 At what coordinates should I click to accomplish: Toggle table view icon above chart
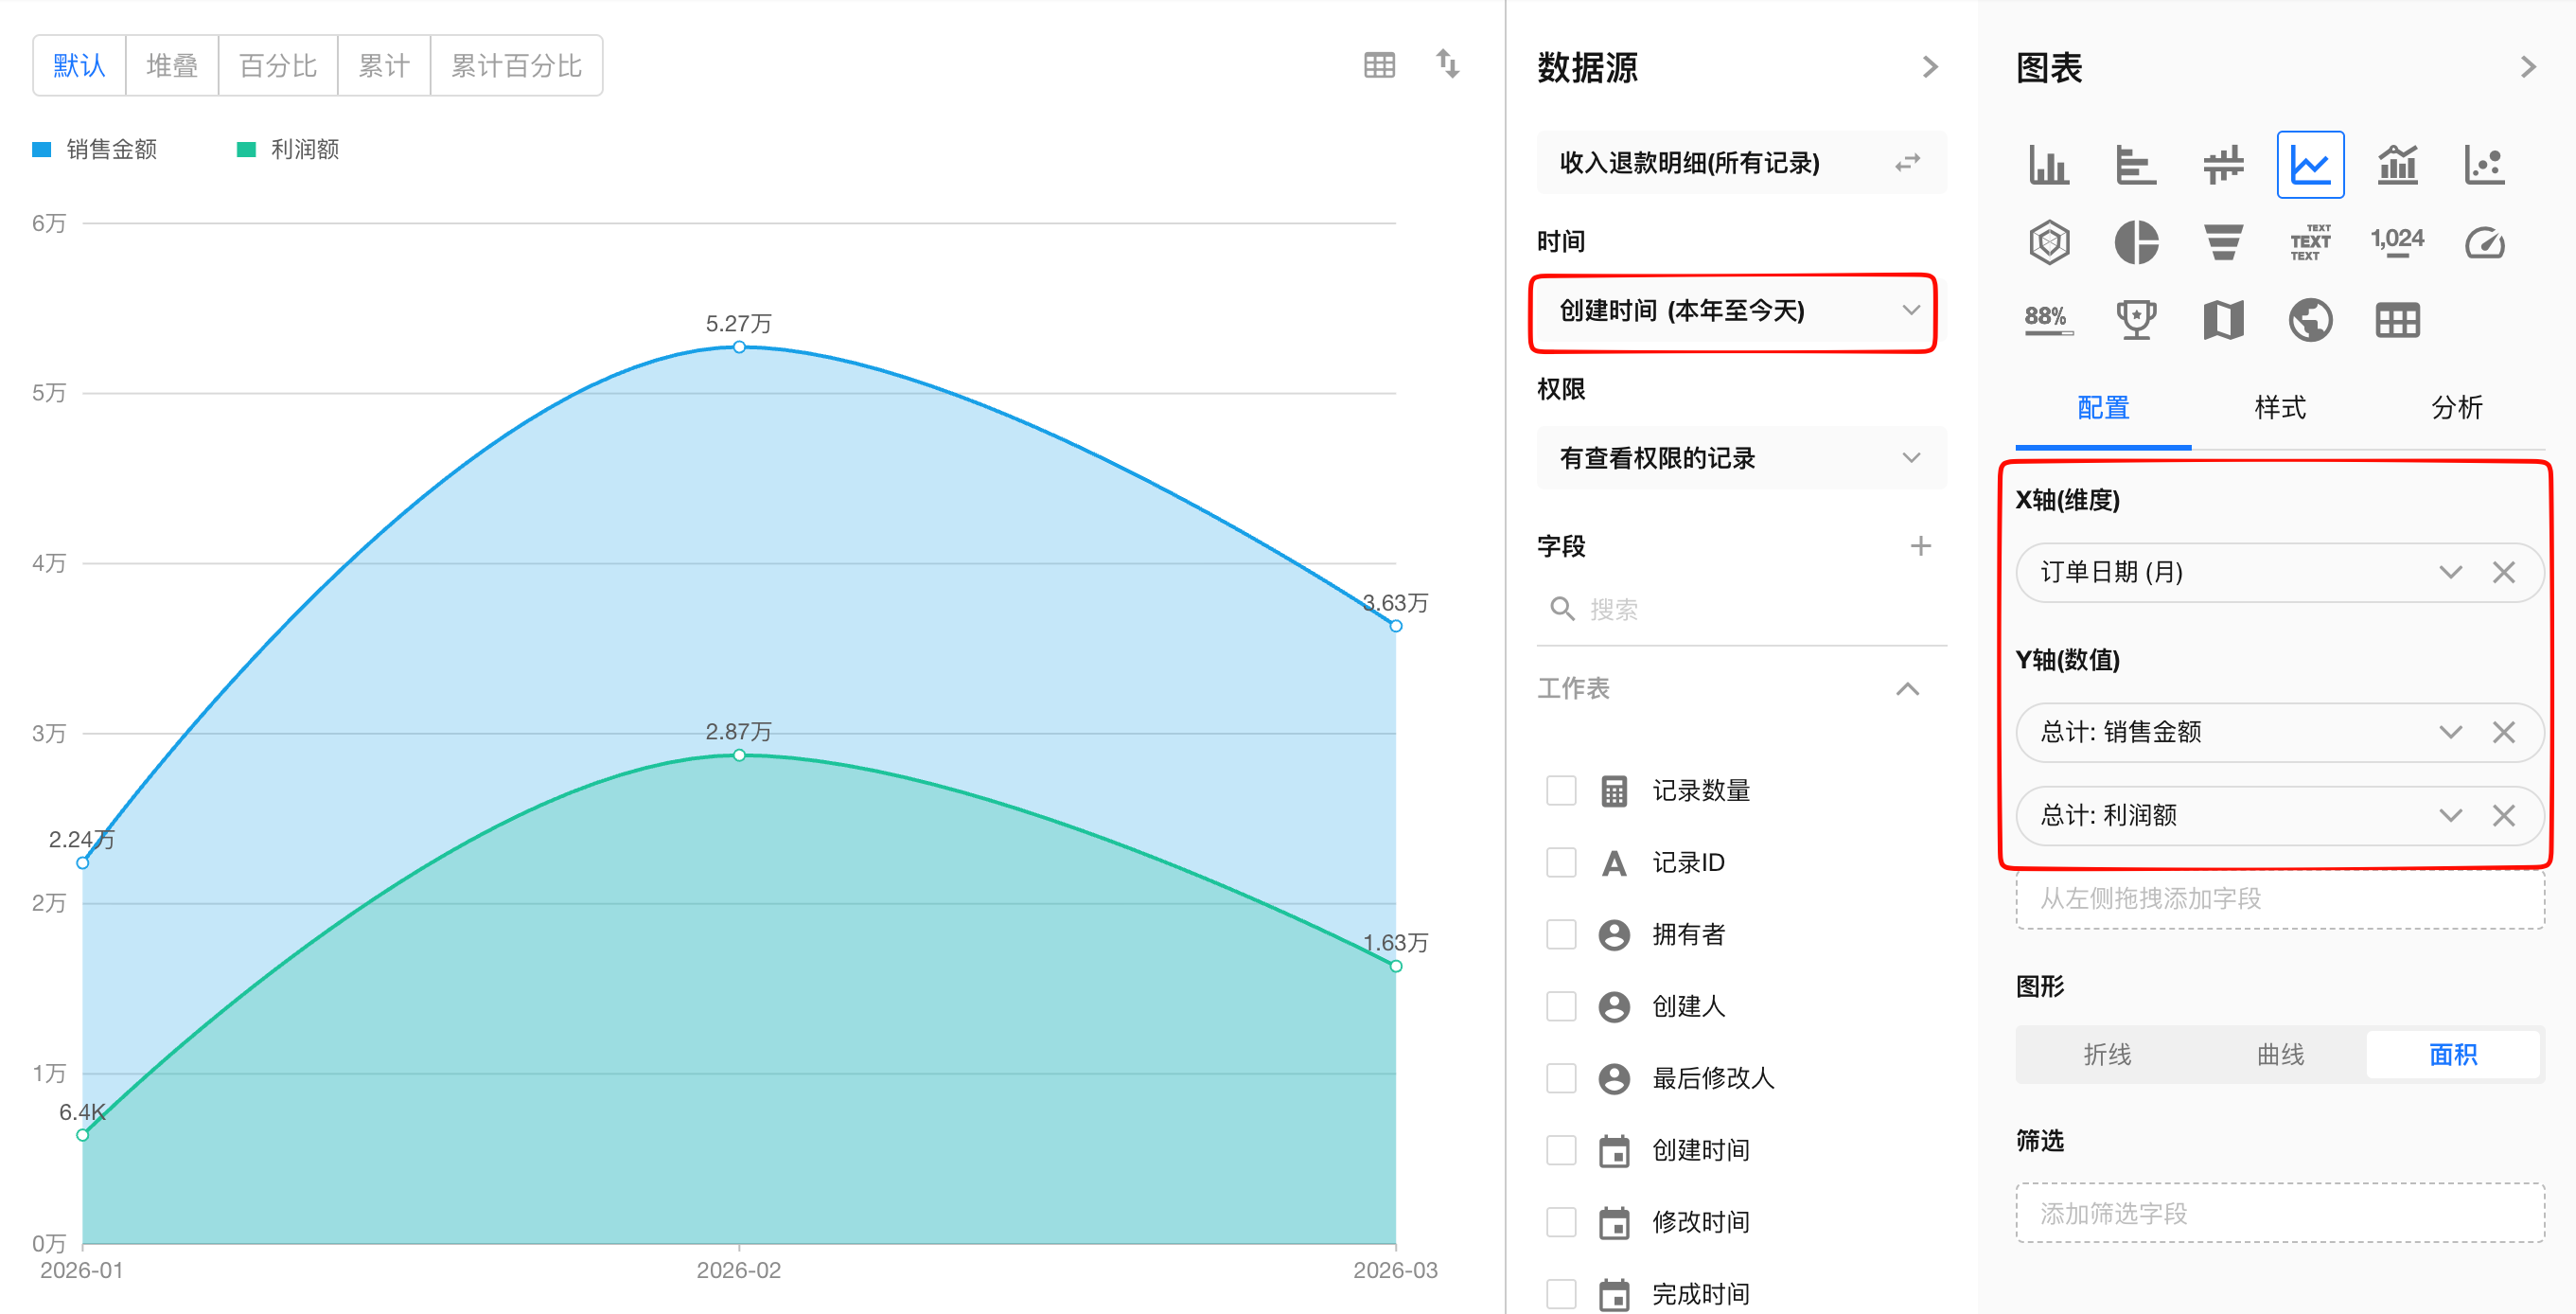pos(1379,66)
